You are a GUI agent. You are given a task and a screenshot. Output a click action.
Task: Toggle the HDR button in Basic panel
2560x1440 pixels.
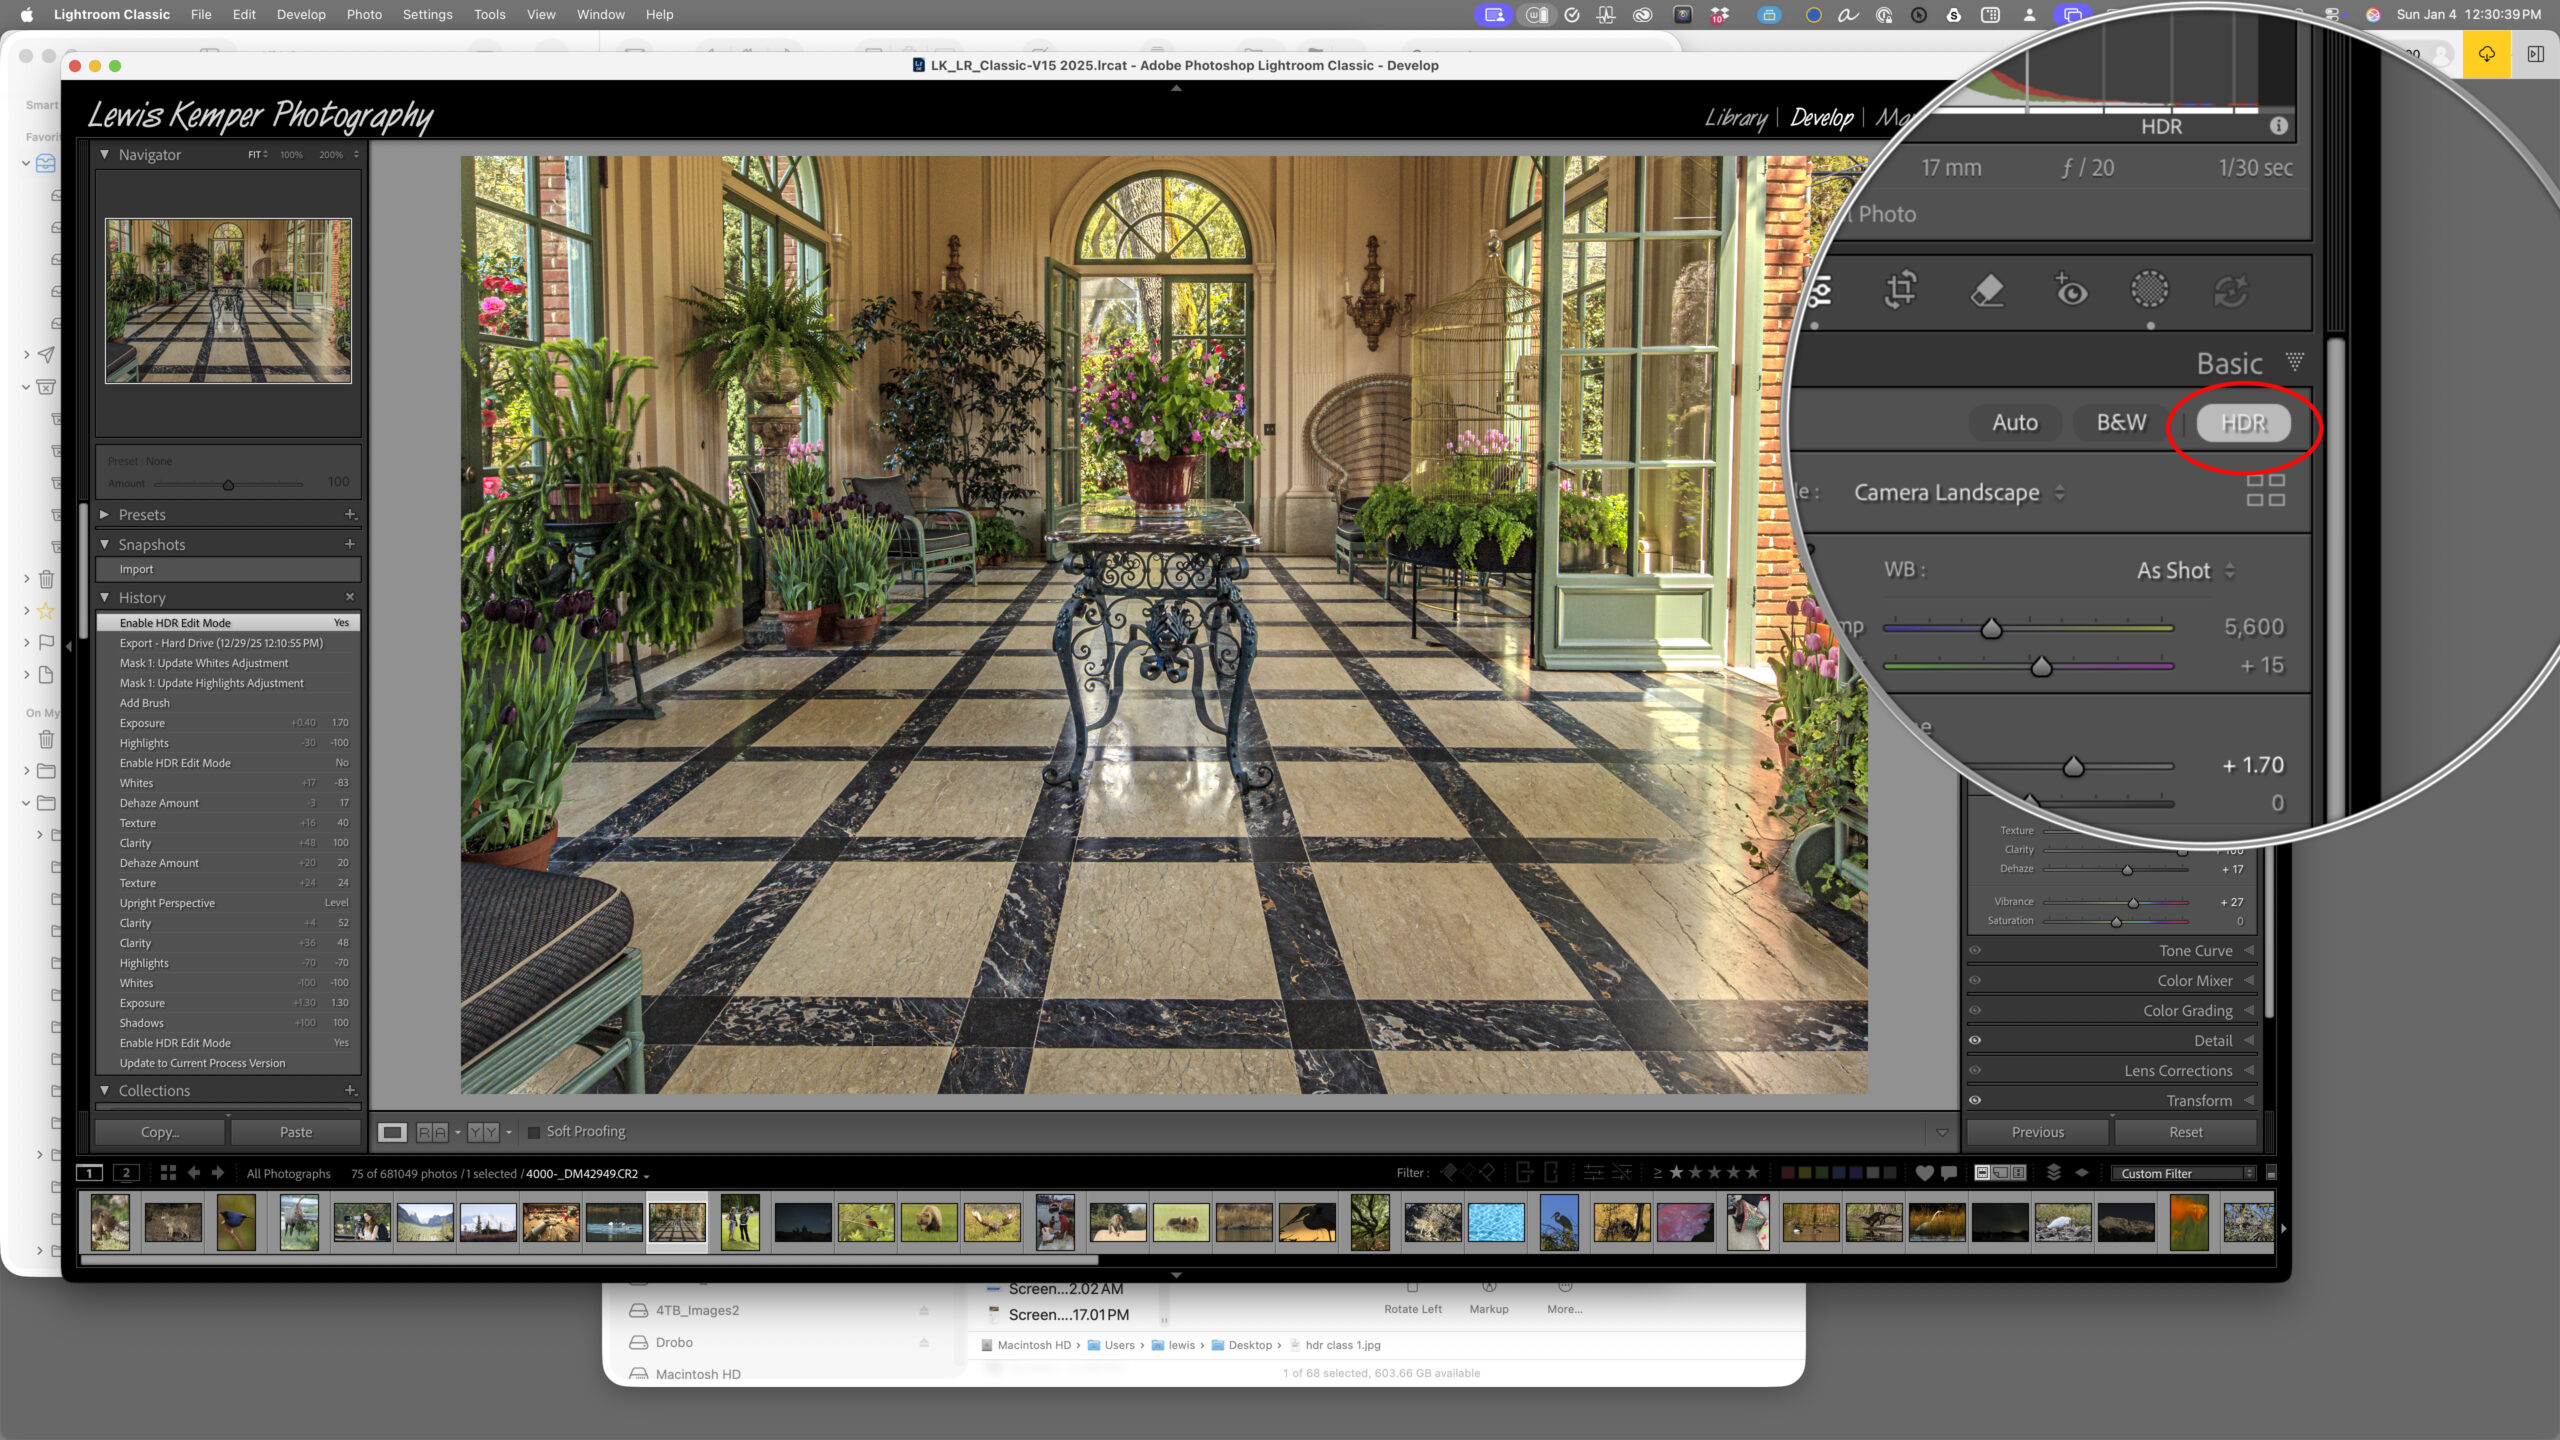(x=2243, y=423)
